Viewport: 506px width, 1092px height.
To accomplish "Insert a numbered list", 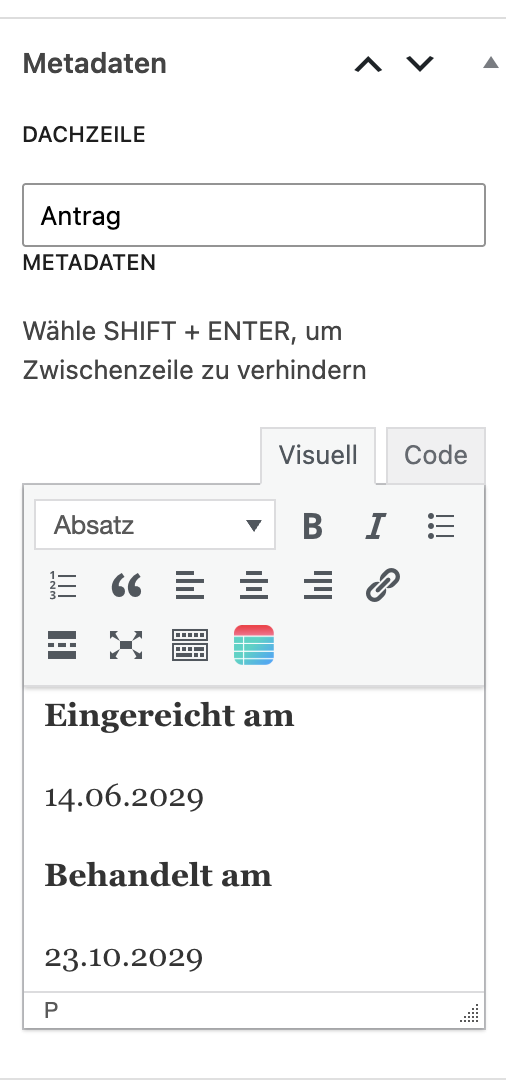I will (x=63, y=585).
